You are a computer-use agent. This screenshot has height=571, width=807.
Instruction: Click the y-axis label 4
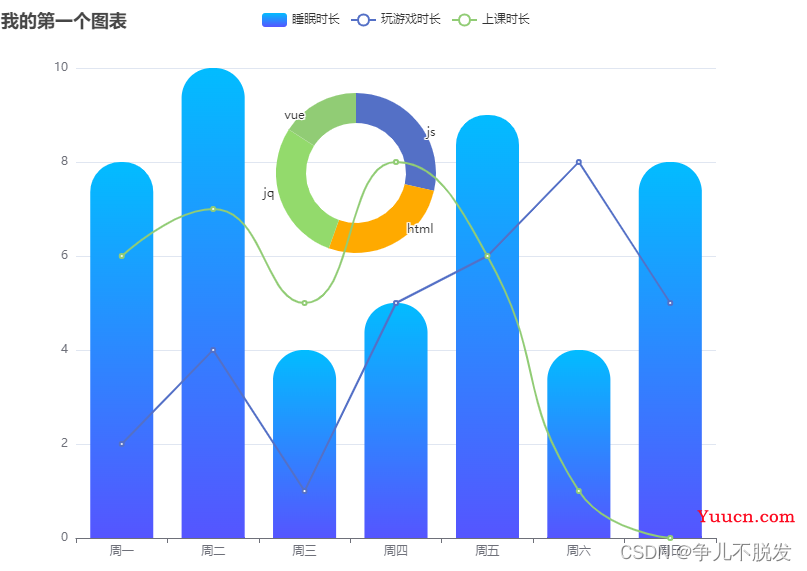(x=64, y=349)
